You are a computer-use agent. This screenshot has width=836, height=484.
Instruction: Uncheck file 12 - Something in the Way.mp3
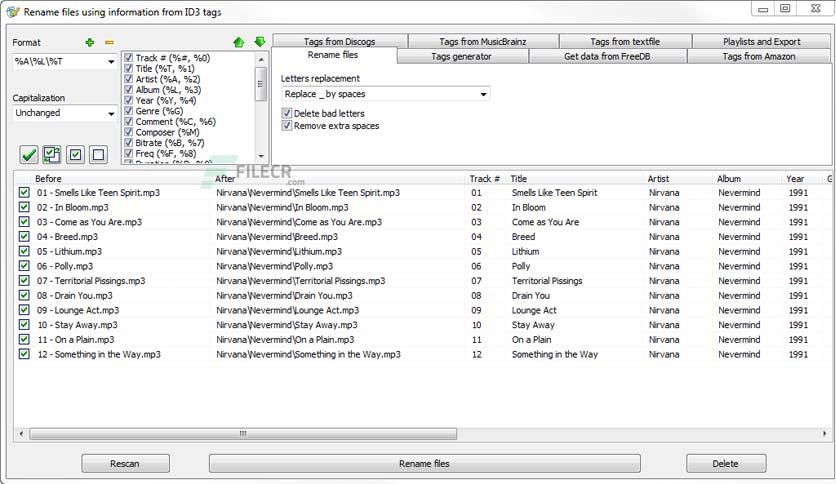point(24,354)
